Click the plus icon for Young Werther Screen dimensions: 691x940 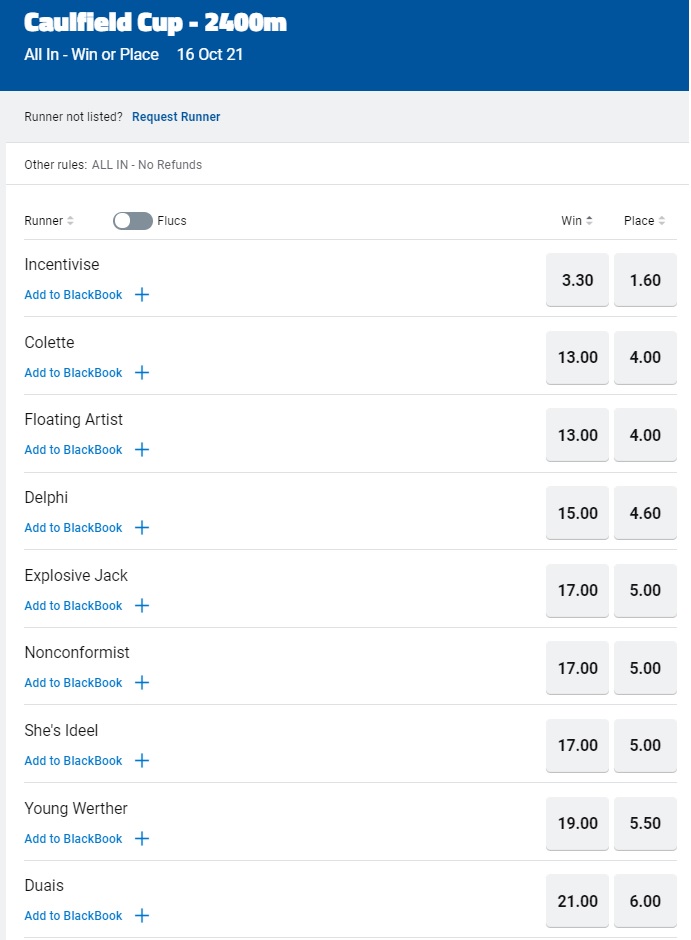142,839
